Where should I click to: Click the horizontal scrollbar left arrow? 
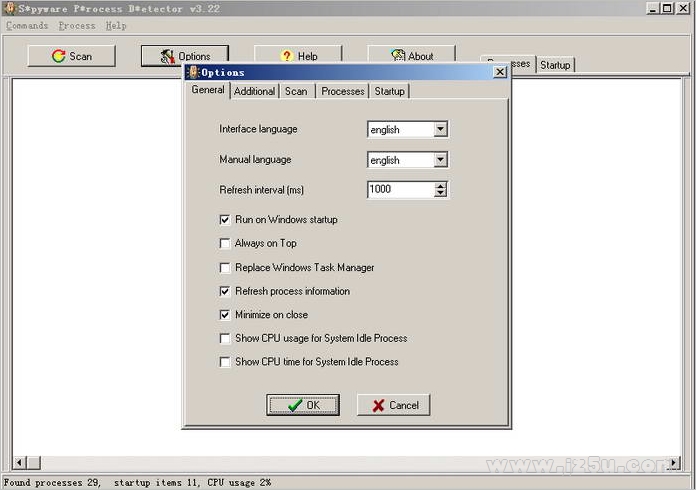[x=19, y=462]
